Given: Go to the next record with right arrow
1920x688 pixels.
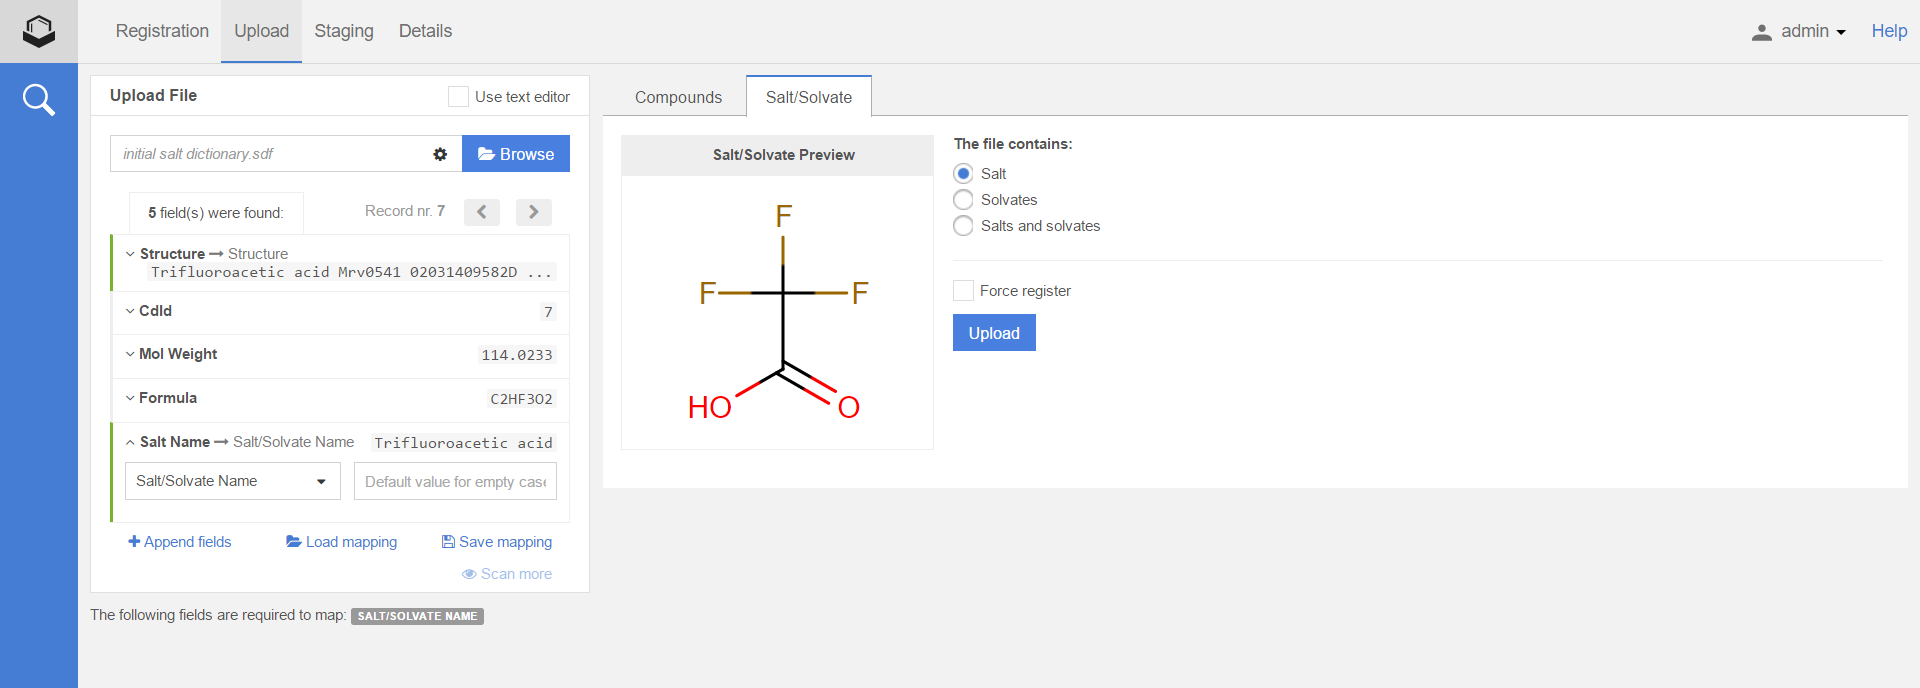Looking at the screenshot, I should coord(533,212).
